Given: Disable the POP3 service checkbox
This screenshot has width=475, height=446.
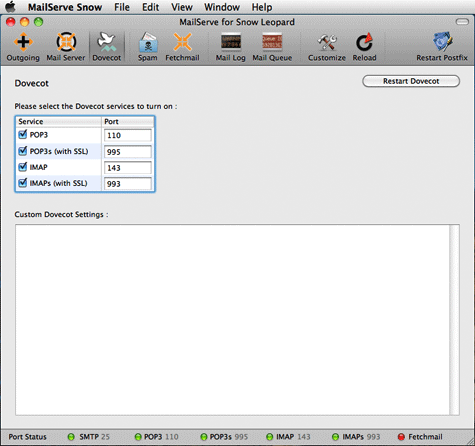Looking at the screenshot, I should 23,134.
